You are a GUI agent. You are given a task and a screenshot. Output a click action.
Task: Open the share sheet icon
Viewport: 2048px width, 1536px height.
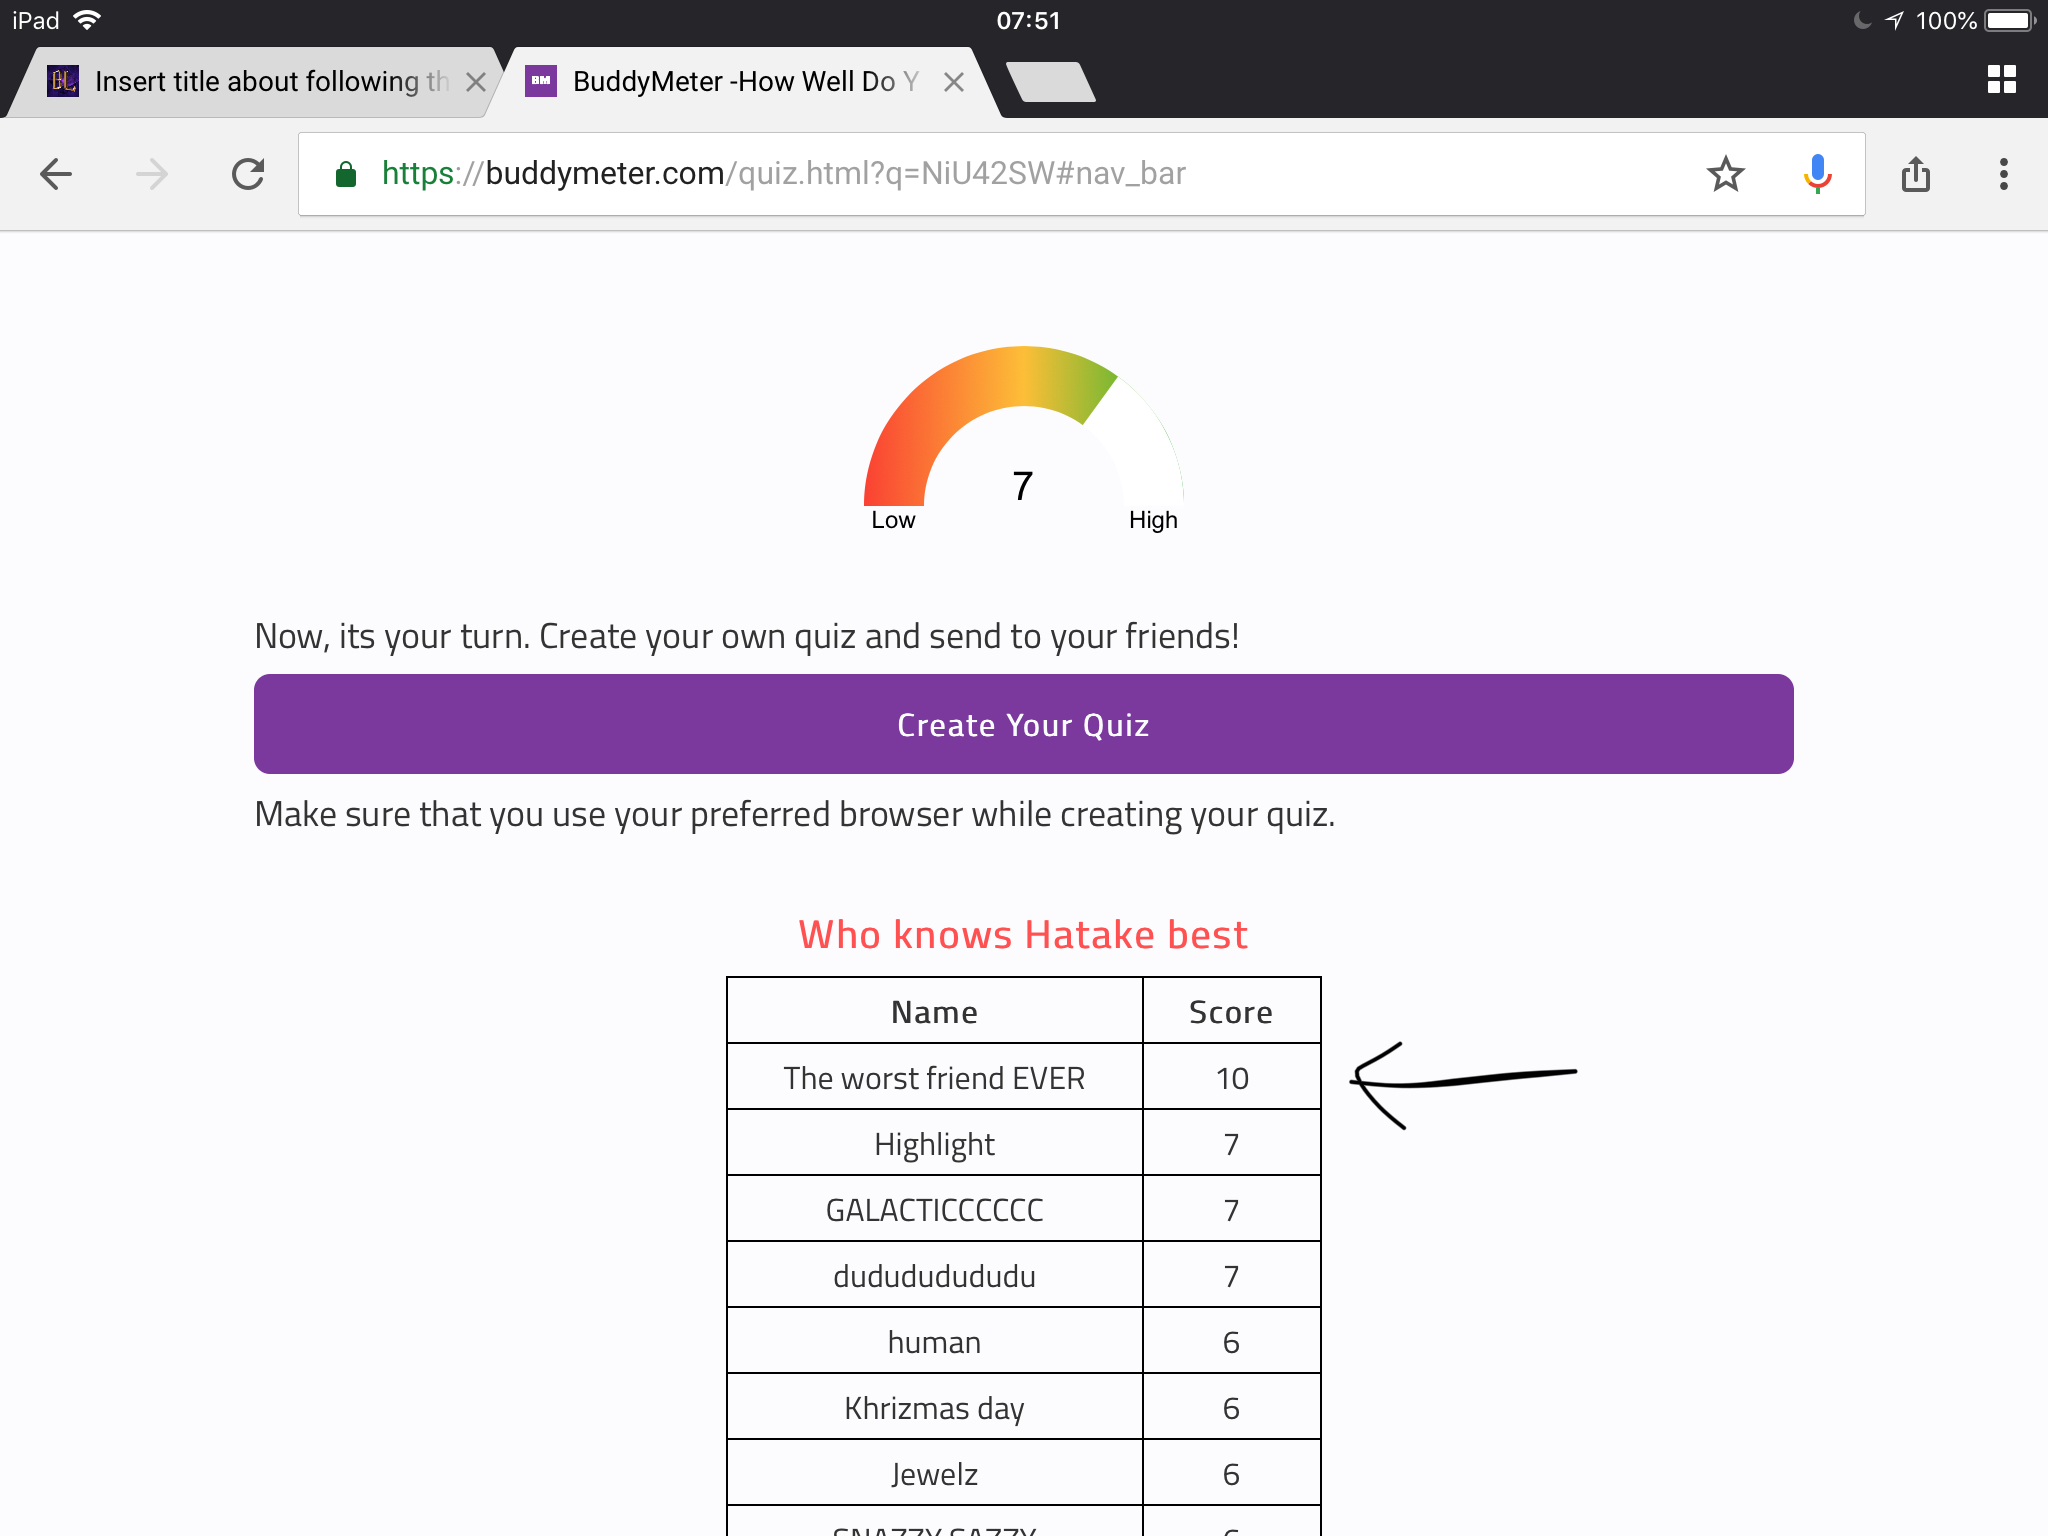[x=1915, y=174]
